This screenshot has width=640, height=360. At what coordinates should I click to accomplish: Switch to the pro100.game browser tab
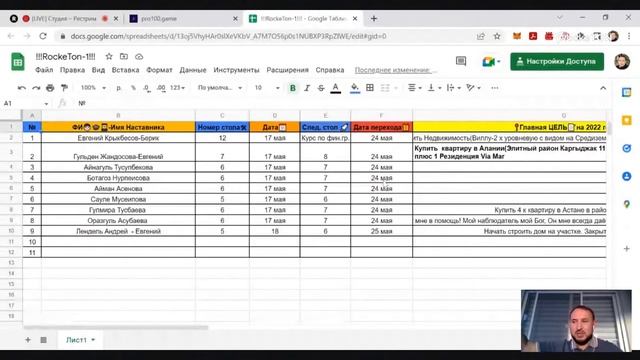click(183, 19)
